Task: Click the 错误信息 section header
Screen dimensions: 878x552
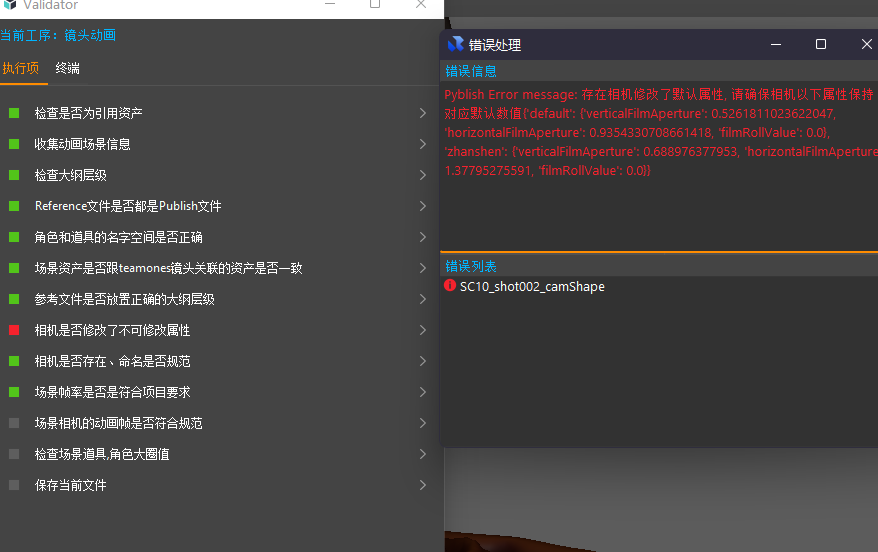Action: [x=471, y=71]
